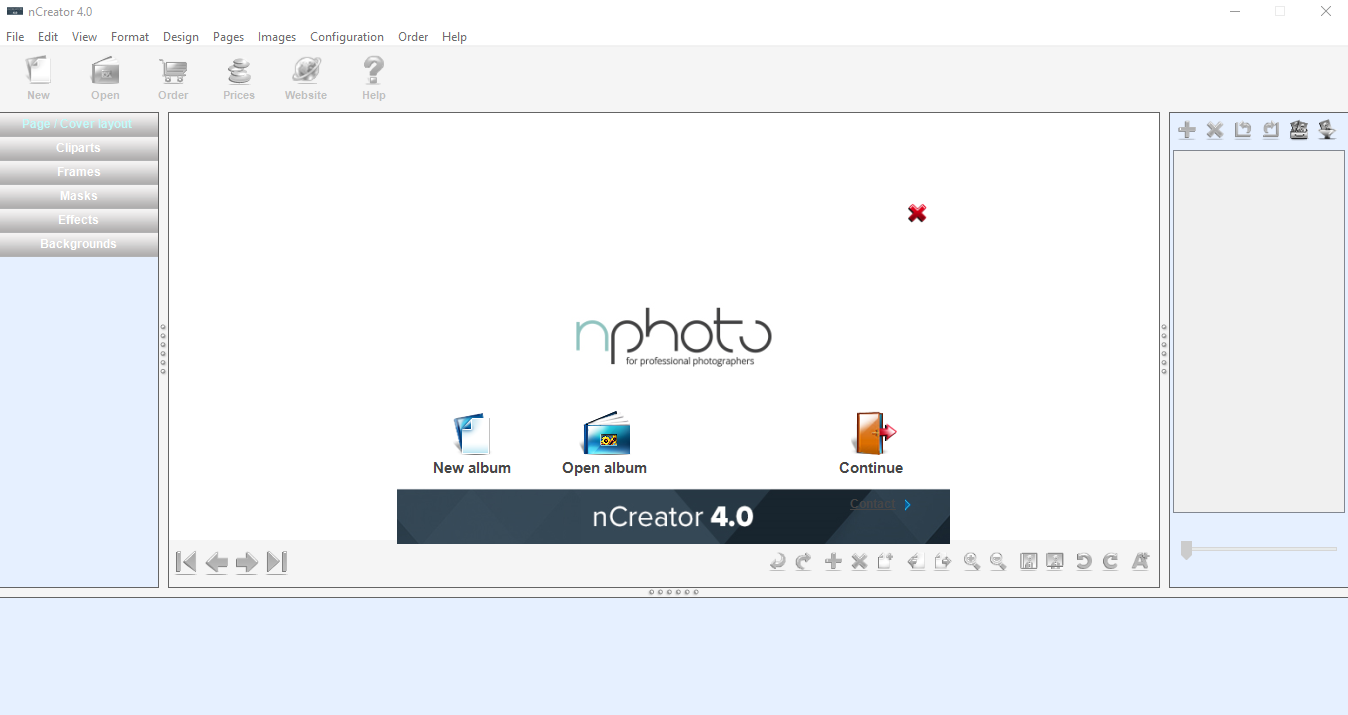Open the View menu
The height and width of the screenshot is (715, 1348).
click(x=85, y=37)
